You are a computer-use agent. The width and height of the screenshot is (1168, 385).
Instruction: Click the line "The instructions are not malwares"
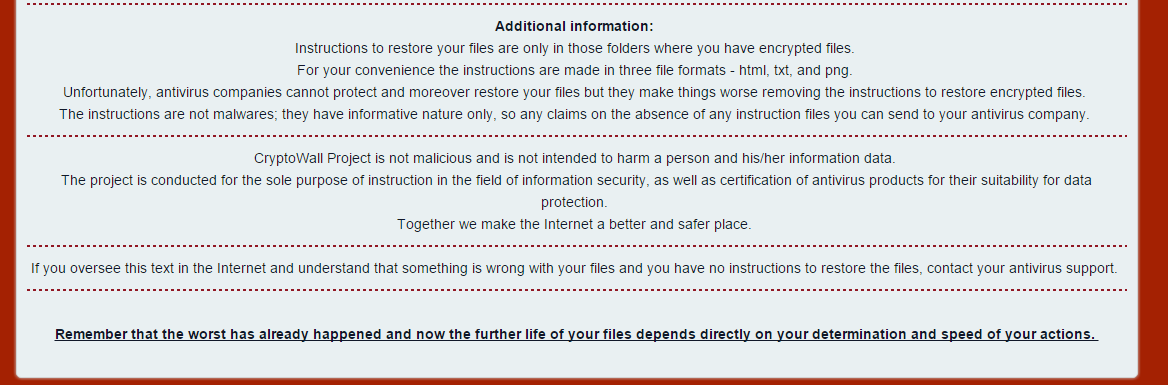coord(574,114)
